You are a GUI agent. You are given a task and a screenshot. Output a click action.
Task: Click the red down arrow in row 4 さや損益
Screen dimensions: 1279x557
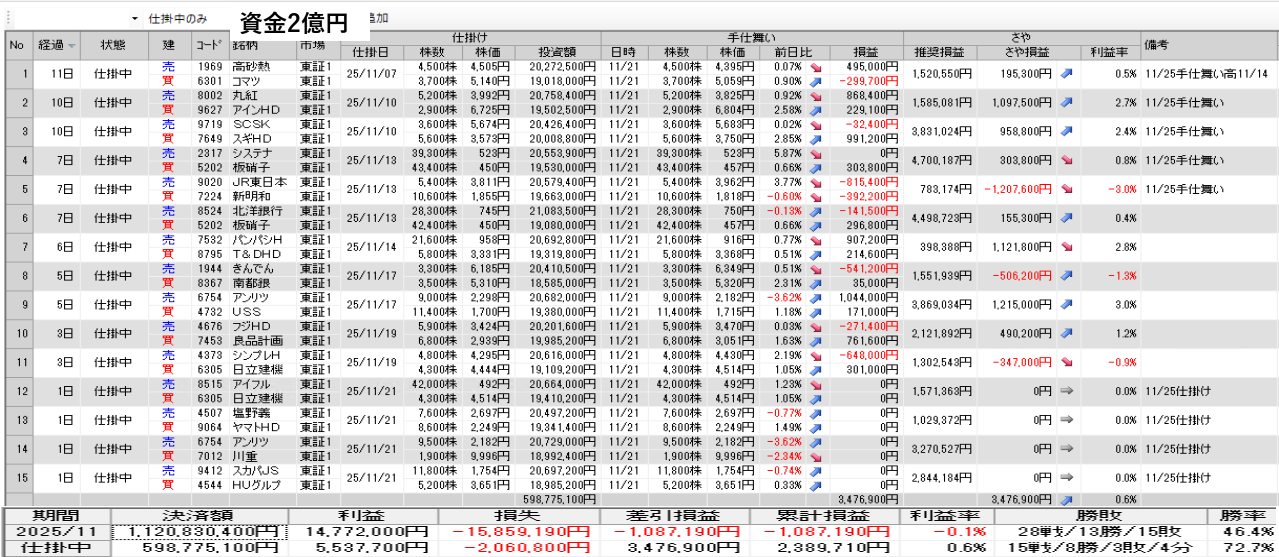click(x=1066, y=160)
